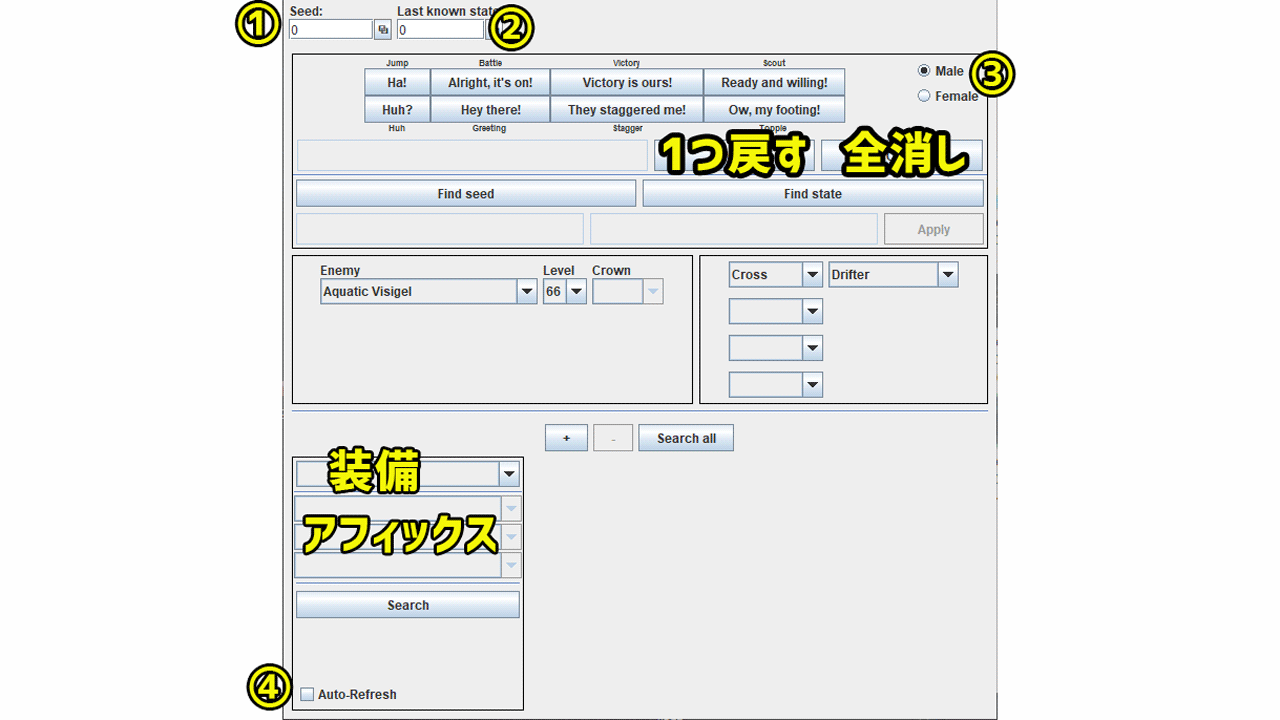The width and height of the screenshot is (1280, 720).
Task: Click the copy icon beside the Seed field
Action: pos(382,30)
